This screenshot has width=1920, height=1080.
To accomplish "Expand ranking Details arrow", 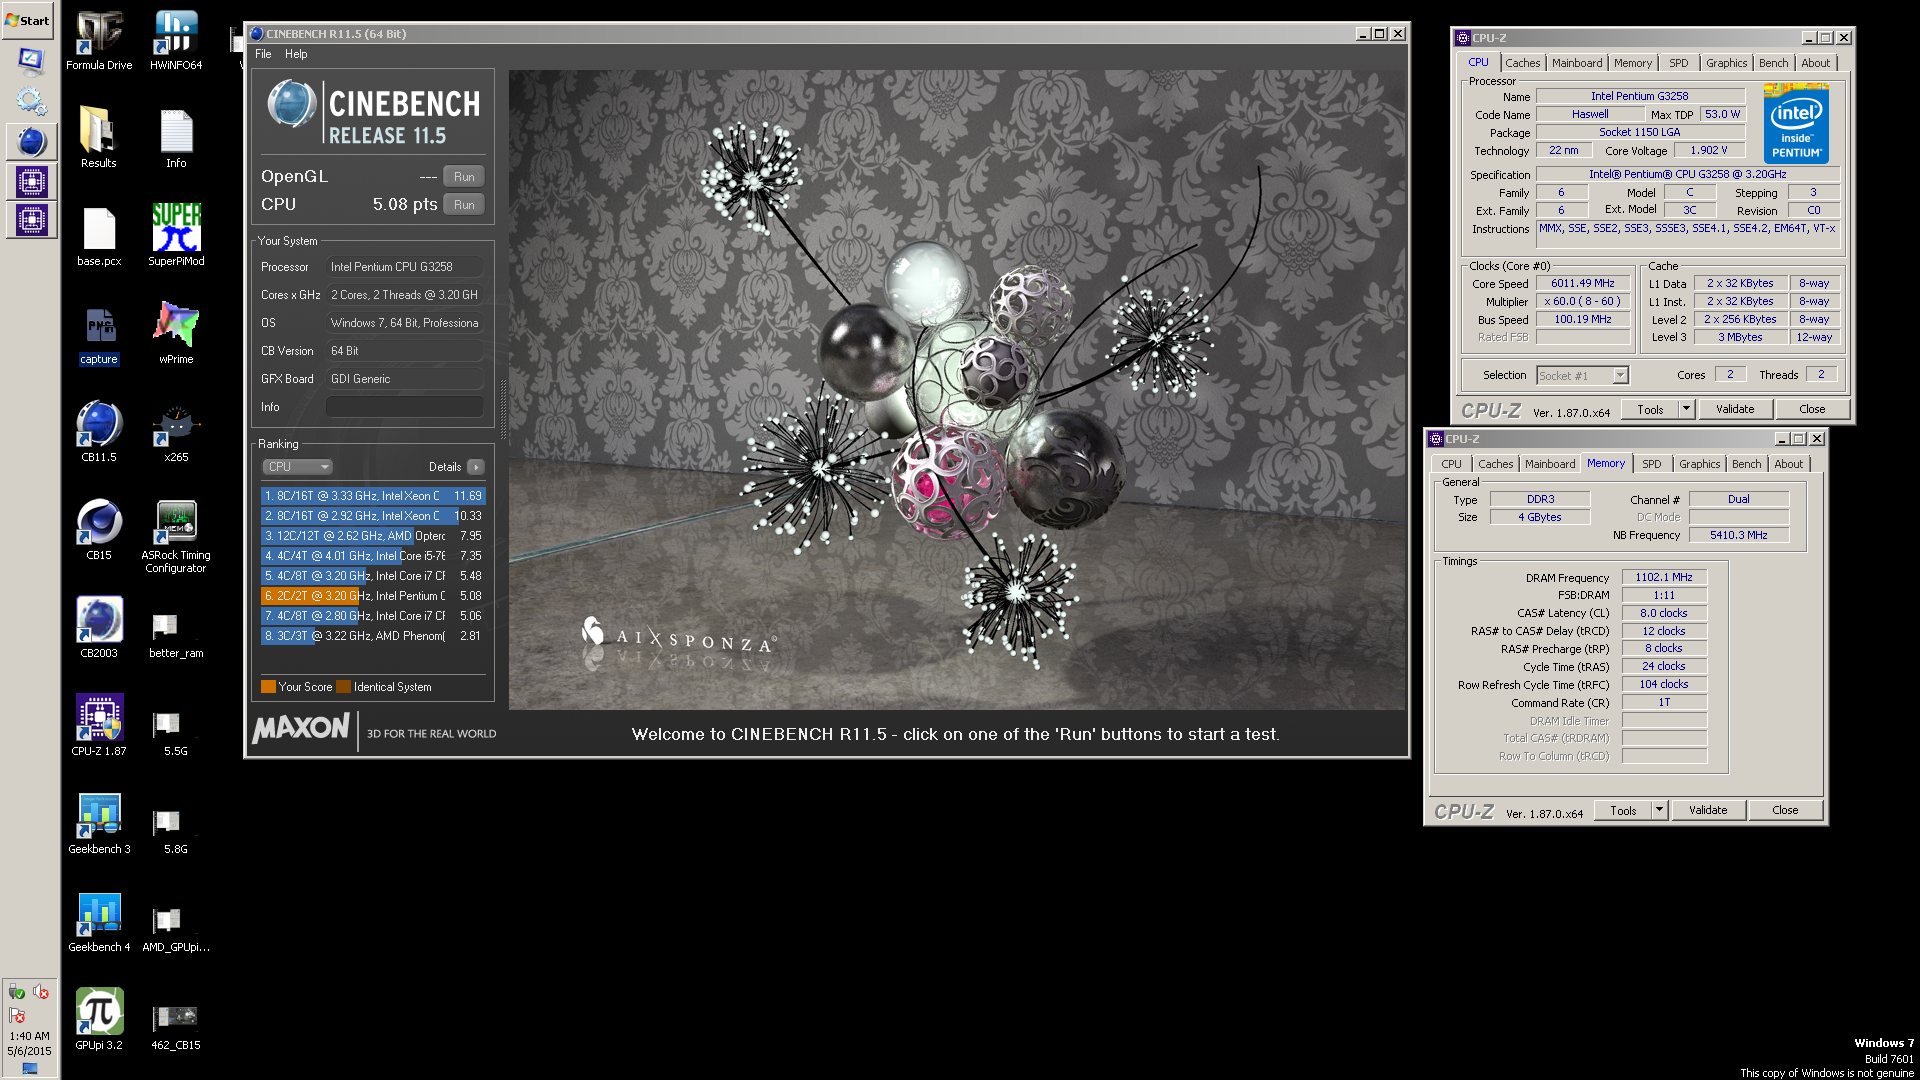I will coord(476,467).
